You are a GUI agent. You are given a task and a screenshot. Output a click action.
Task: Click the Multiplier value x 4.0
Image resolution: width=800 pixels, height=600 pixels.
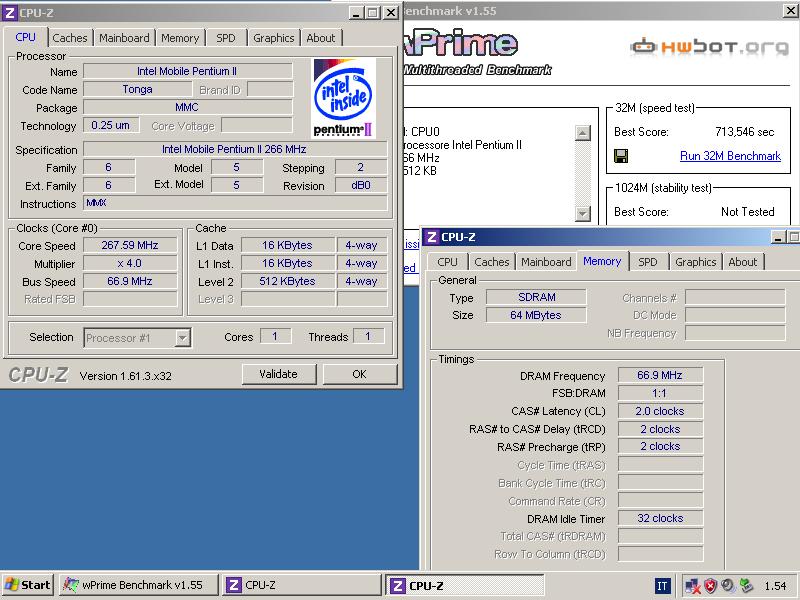130,264
